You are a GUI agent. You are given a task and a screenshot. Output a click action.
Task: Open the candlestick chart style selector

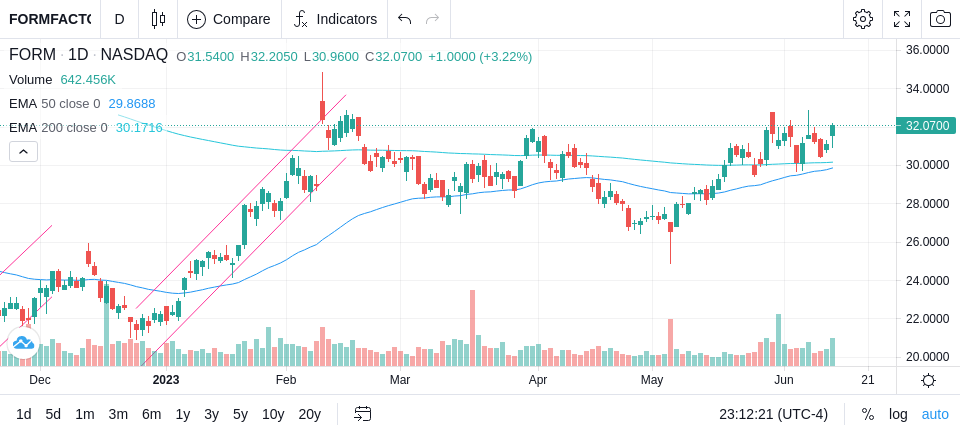click(x=158, y=19)
